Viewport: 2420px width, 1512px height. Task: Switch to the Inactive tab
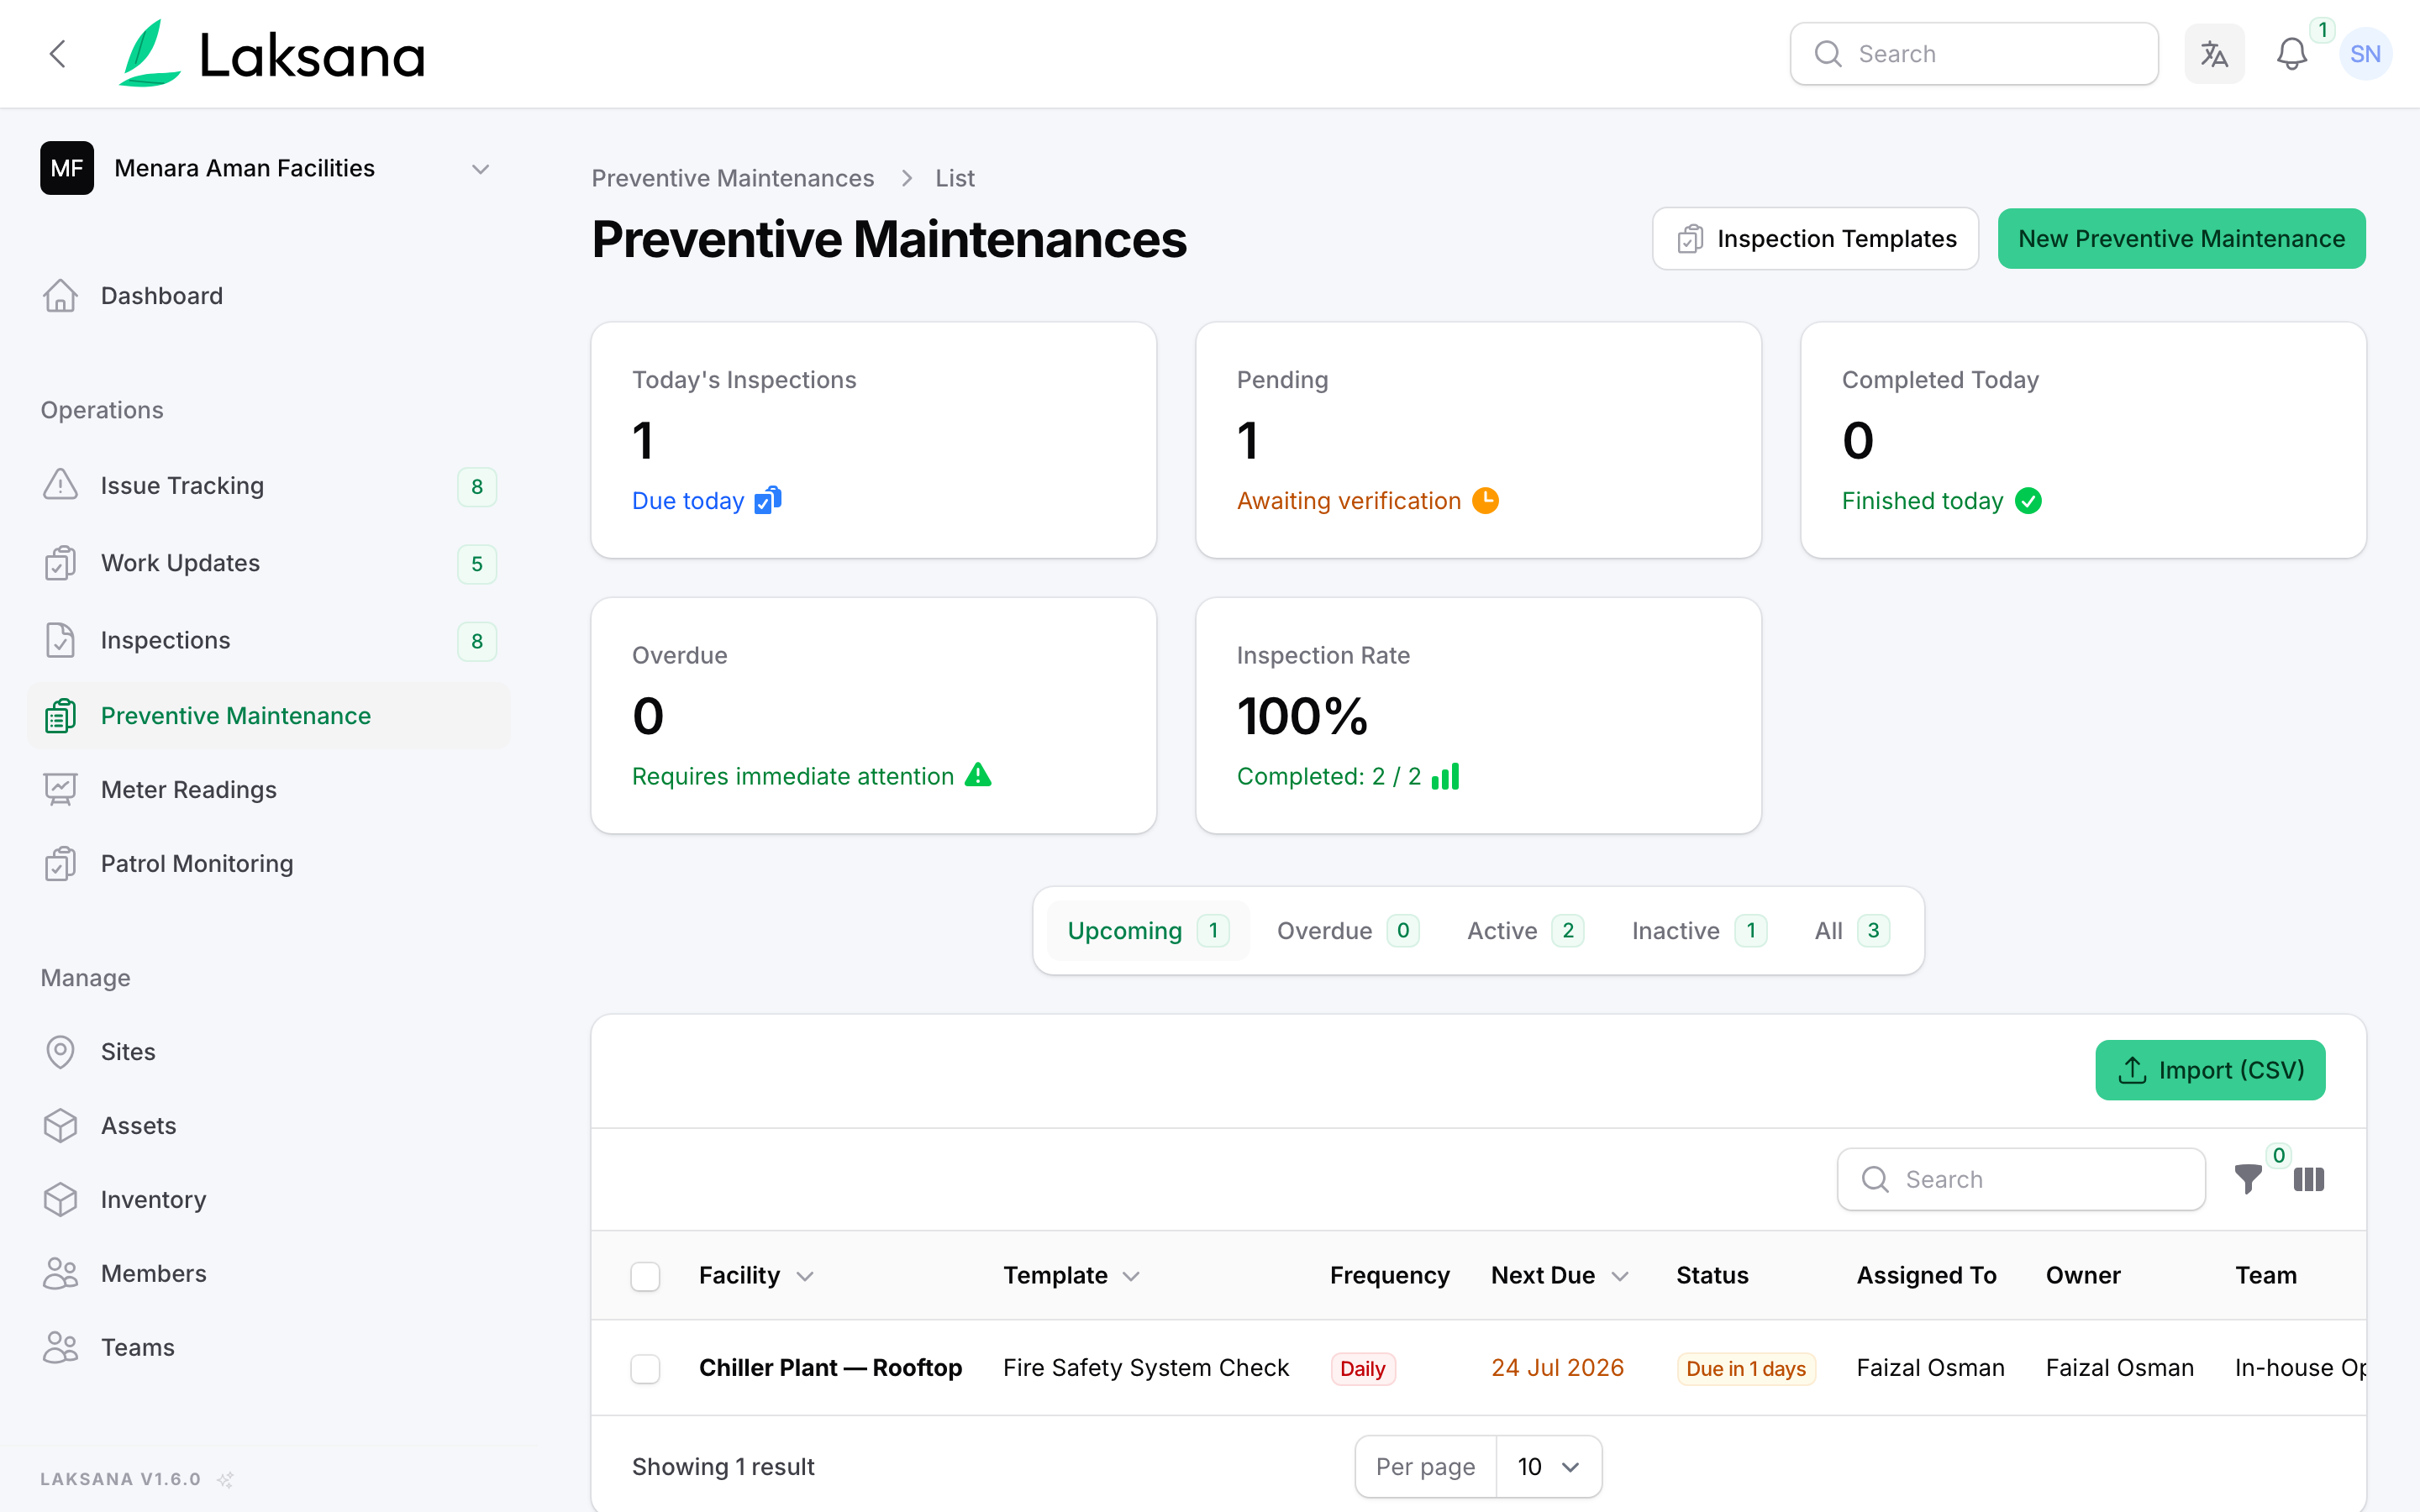1699,931
